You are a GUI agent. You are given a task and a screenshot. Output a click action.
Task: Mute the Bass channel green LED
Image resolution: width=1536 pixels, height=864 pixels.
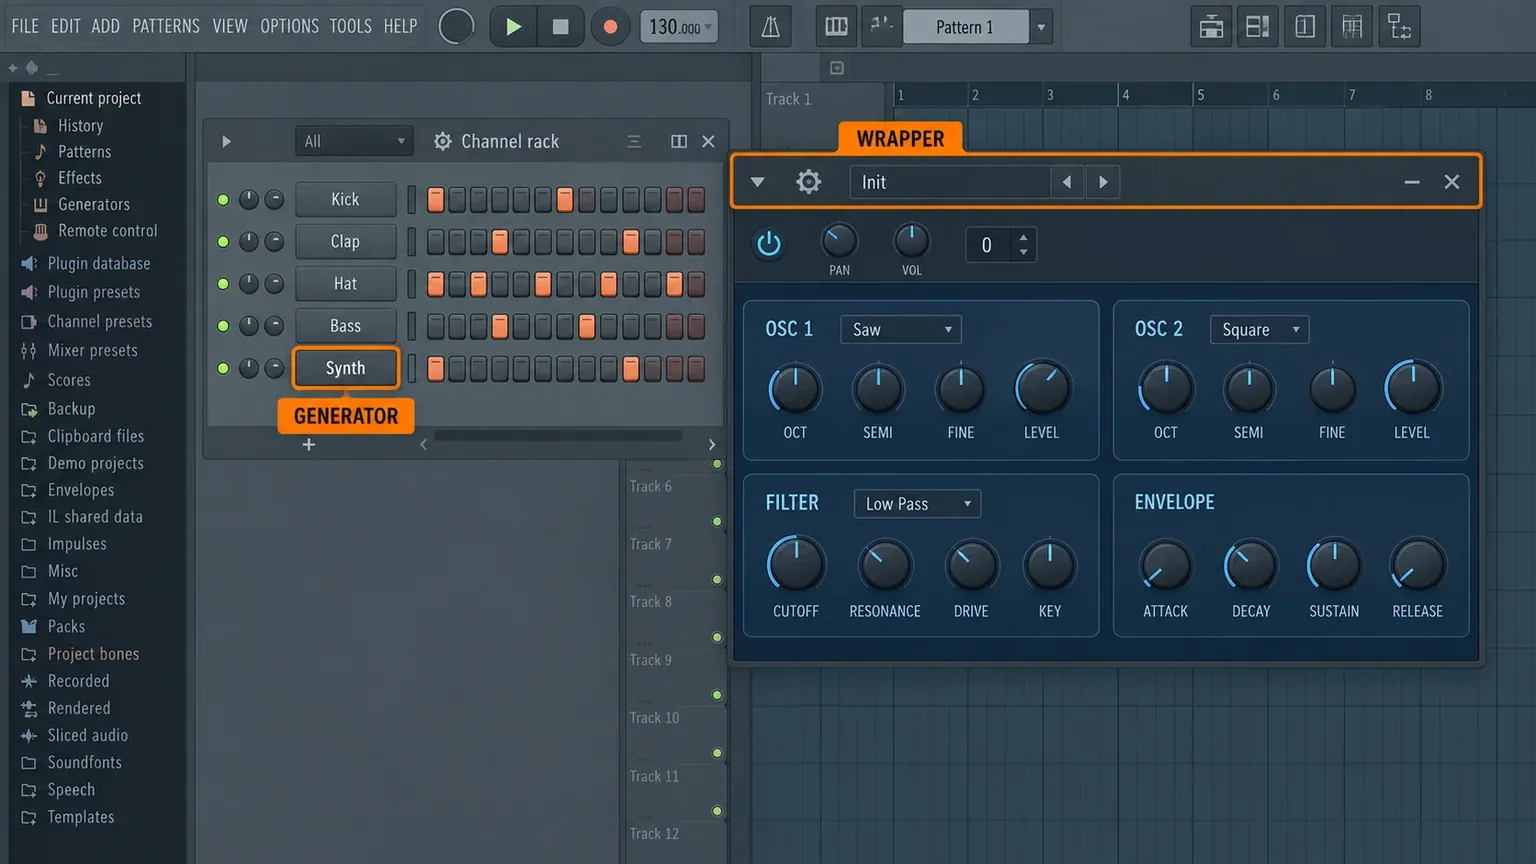pos(223,326)
